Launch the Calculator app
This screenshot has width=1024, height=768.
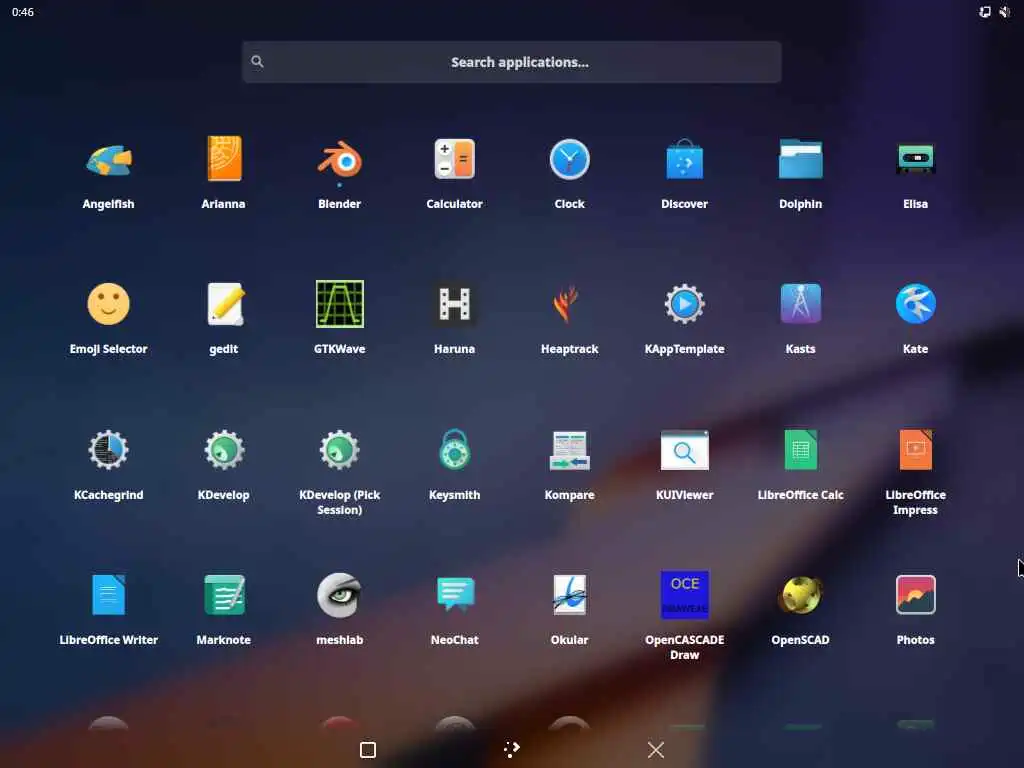tap(455, 159)
